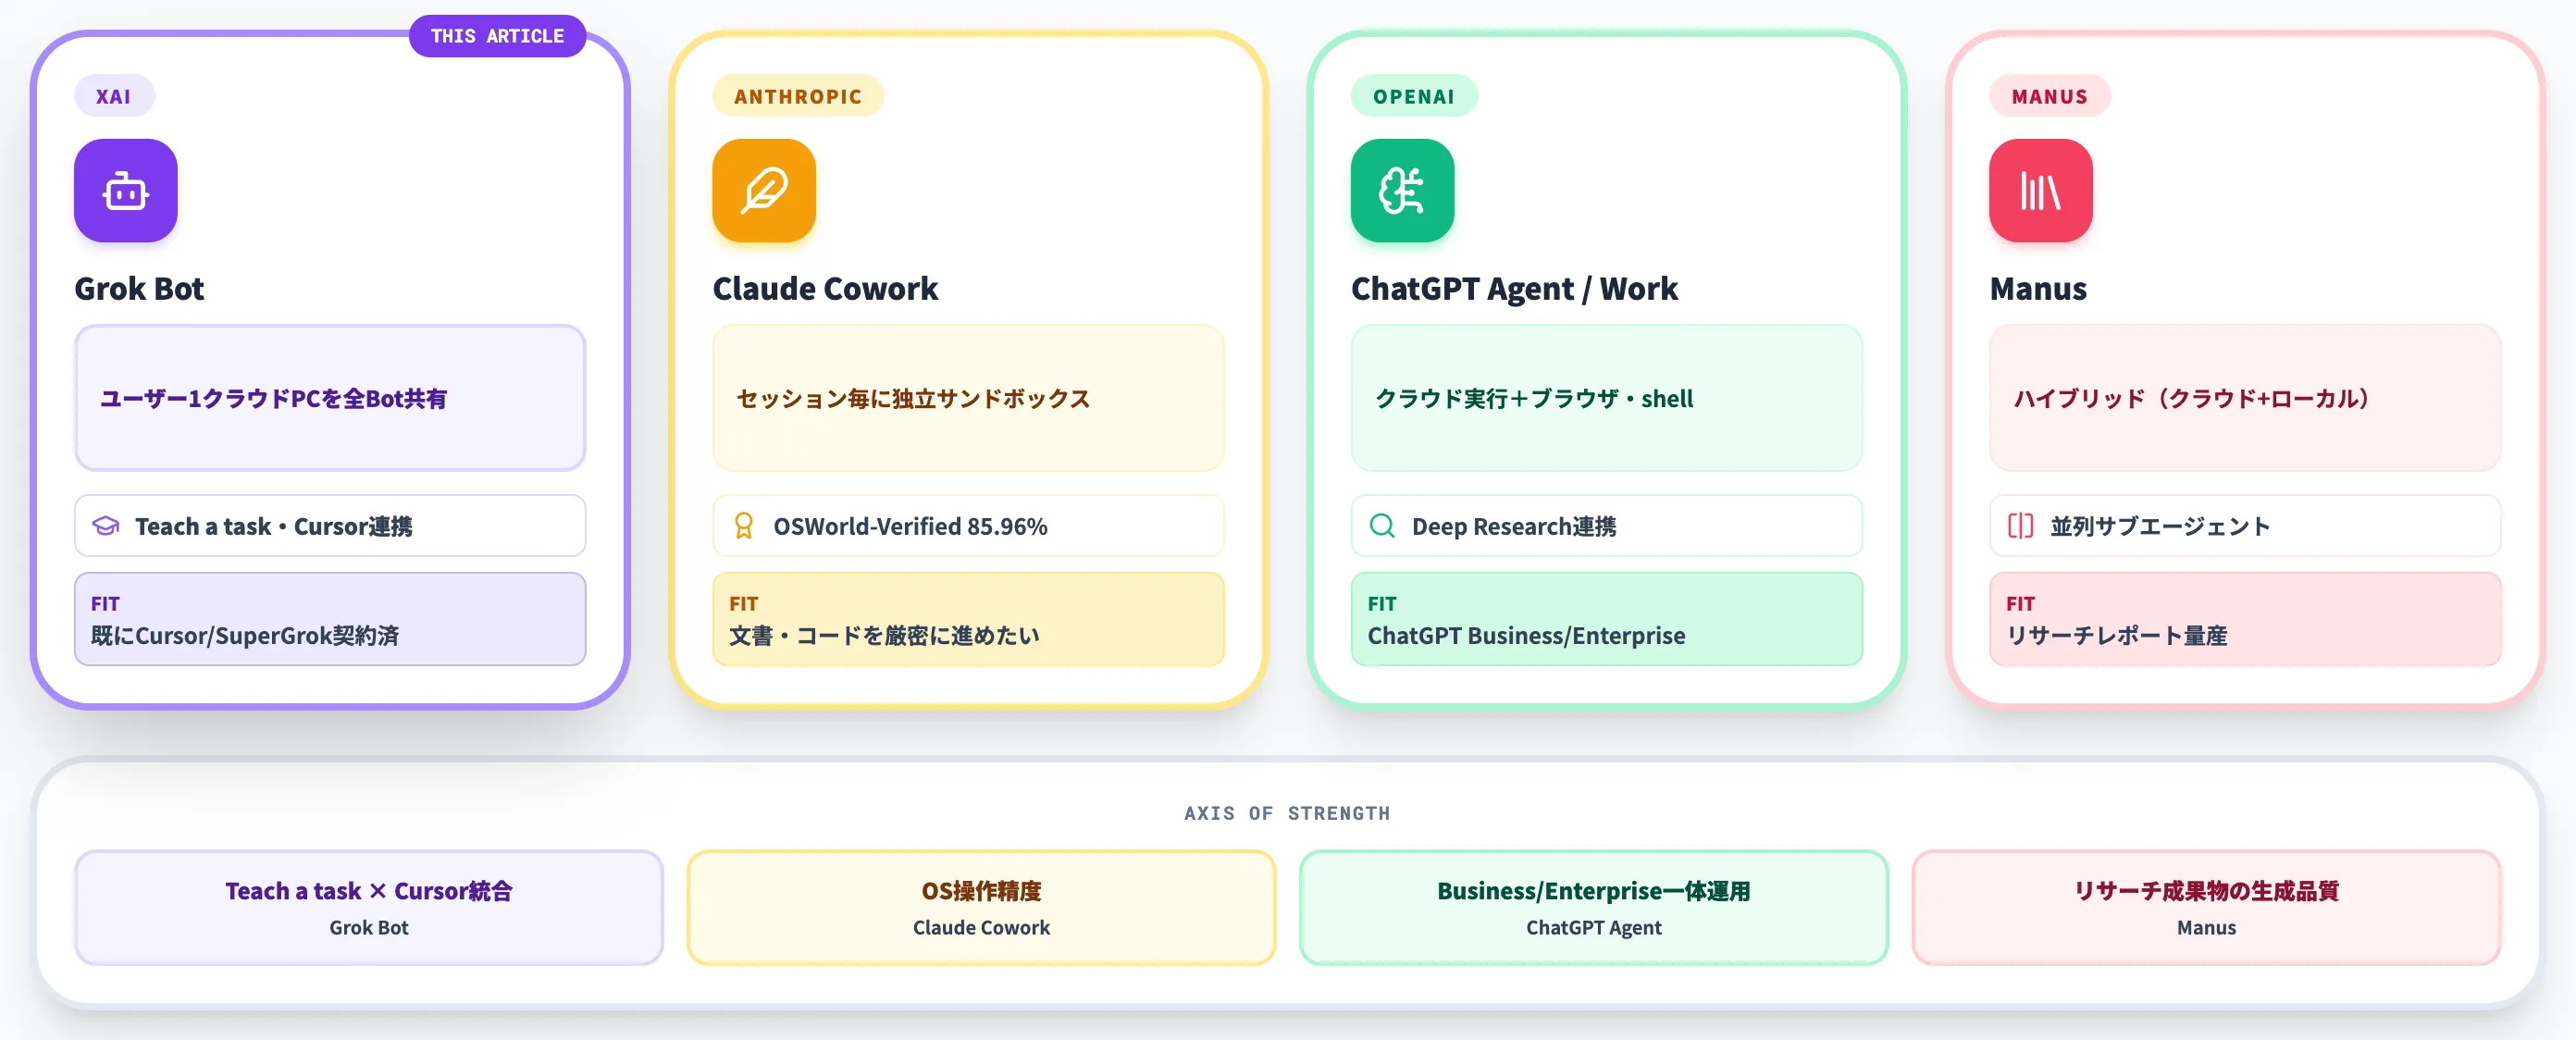Click the MANUS vendor tag
The height and width of the screenshot is (1040, 2576).
coord(2050,96)
